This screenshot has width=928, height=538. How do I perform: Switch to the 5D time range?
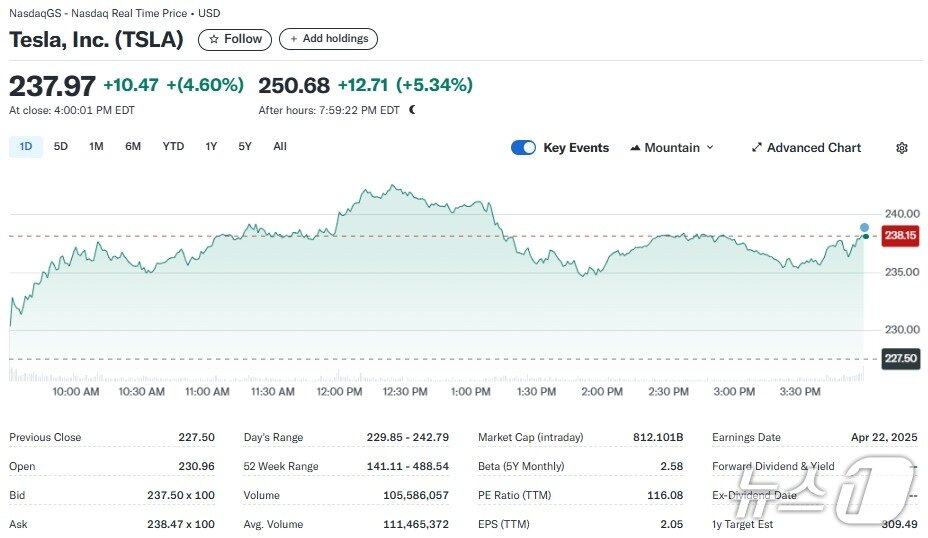(61, 147)
